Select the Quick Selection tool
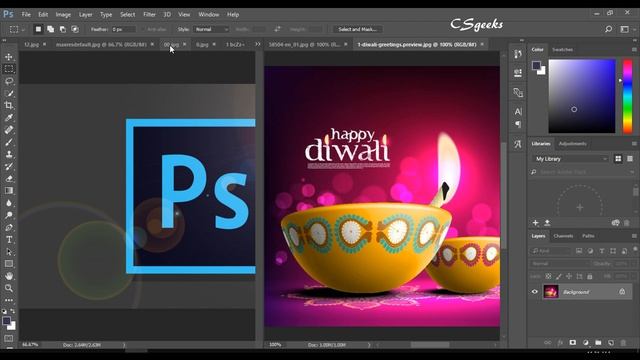The image size is (640, 360). coord(9,93)
